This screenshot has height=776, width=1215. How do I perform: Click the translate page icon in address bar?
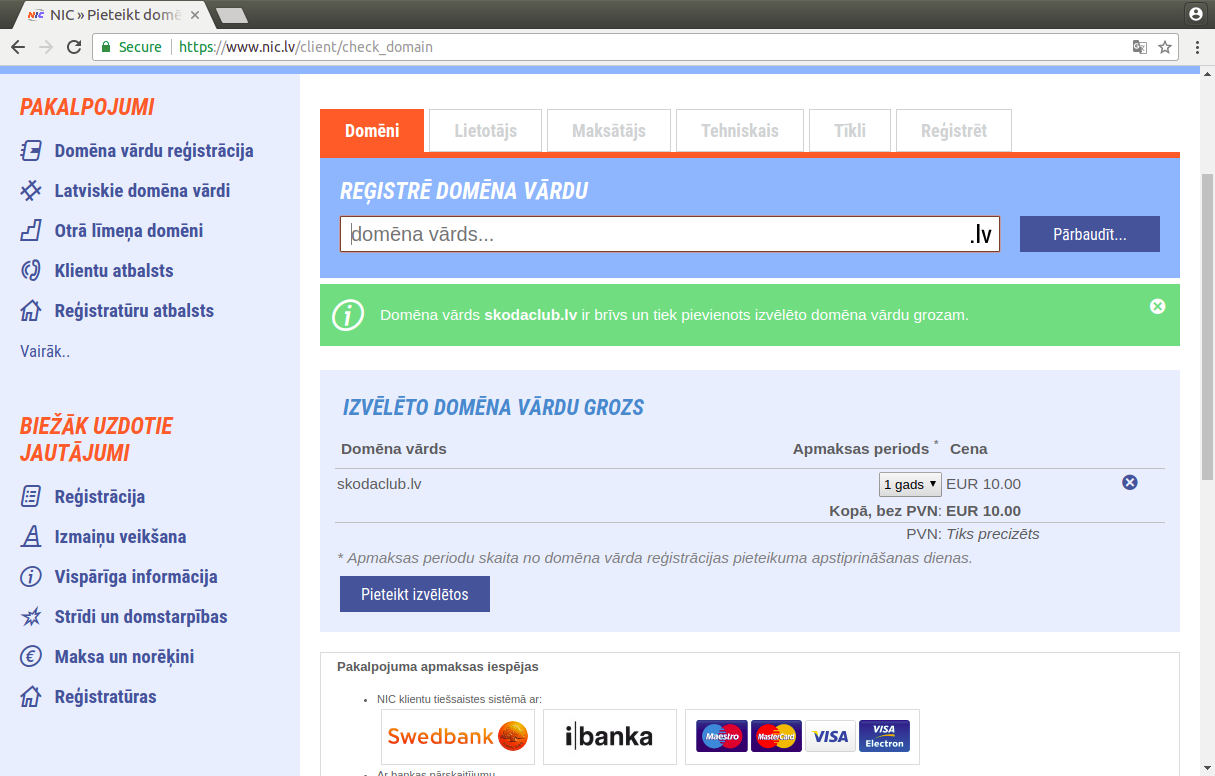[1139, 47]
